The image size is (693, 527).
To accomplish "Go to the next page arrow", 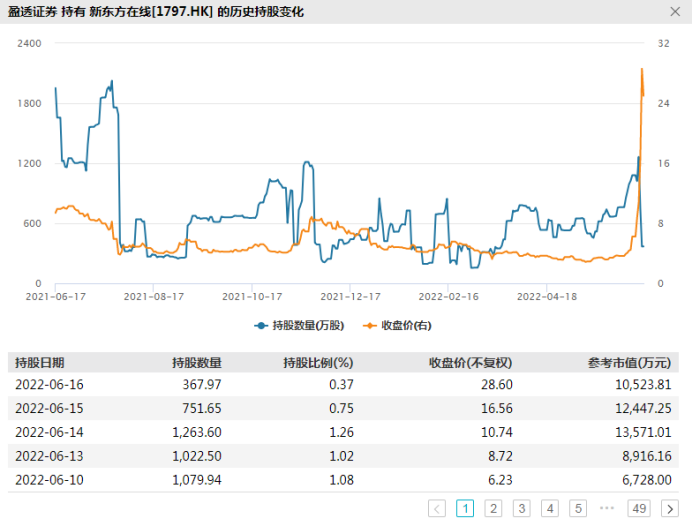I will pos(670,508).
